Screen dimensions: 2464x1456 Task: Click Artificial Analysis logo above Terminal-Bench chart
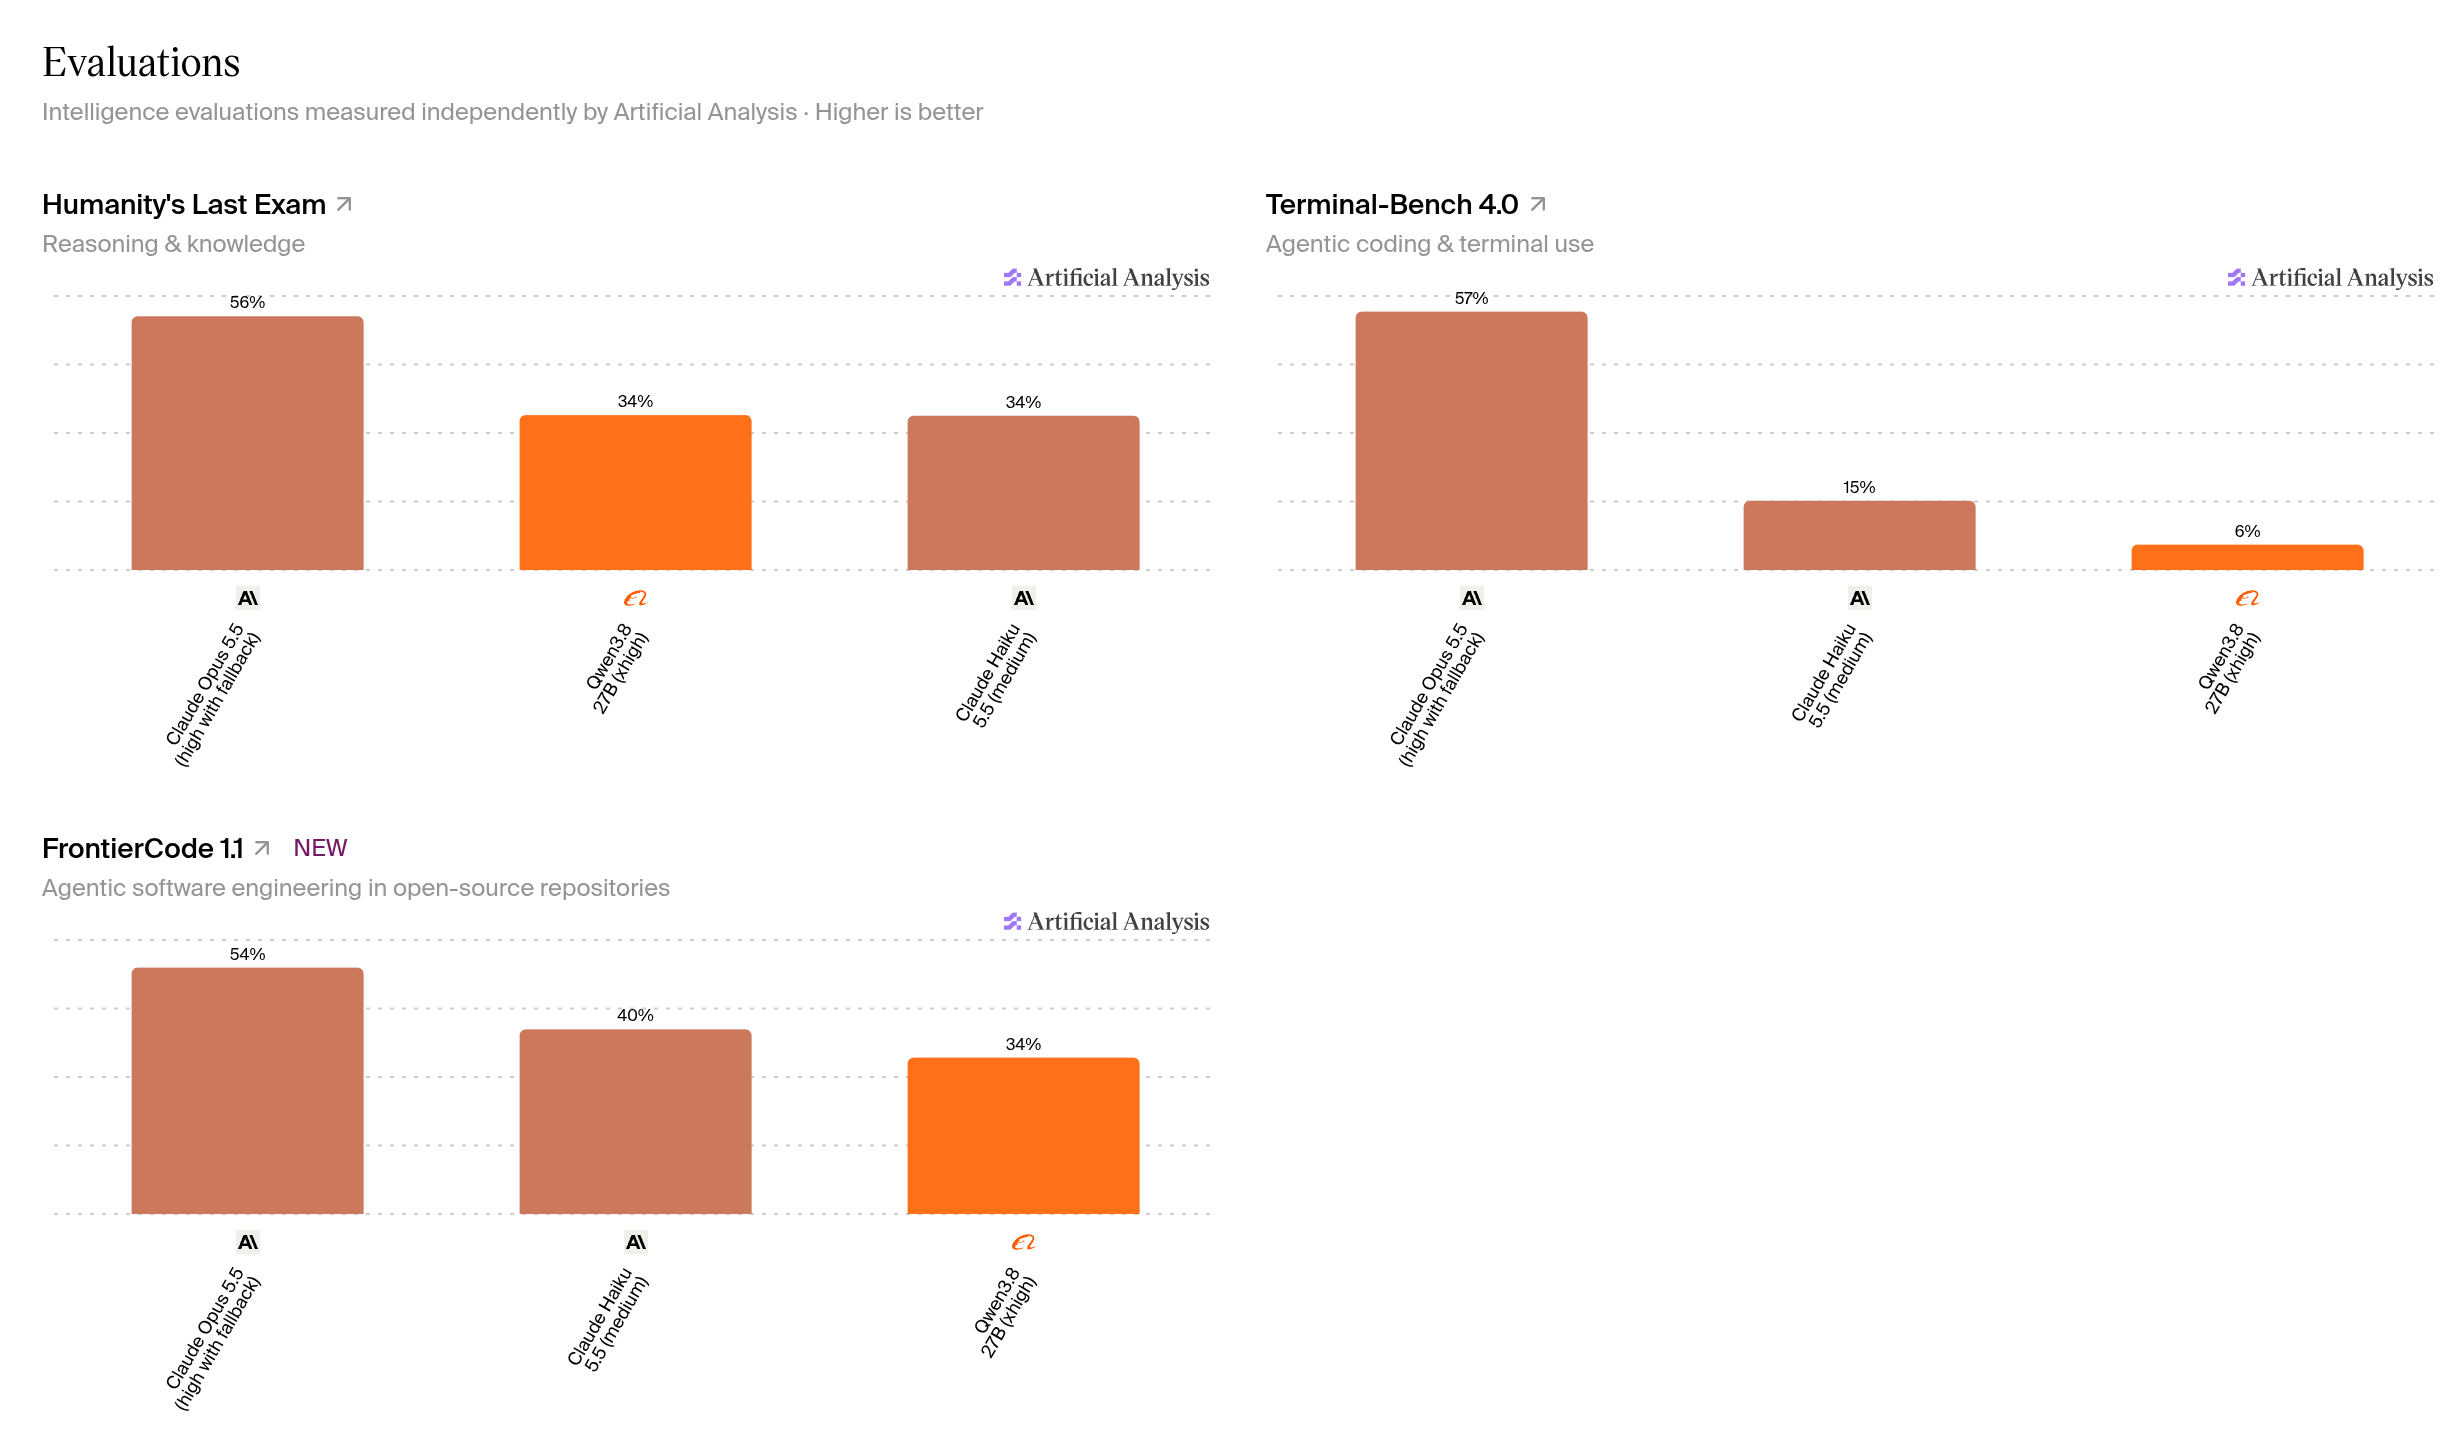pyautogui.click(x=2330, y=277)
